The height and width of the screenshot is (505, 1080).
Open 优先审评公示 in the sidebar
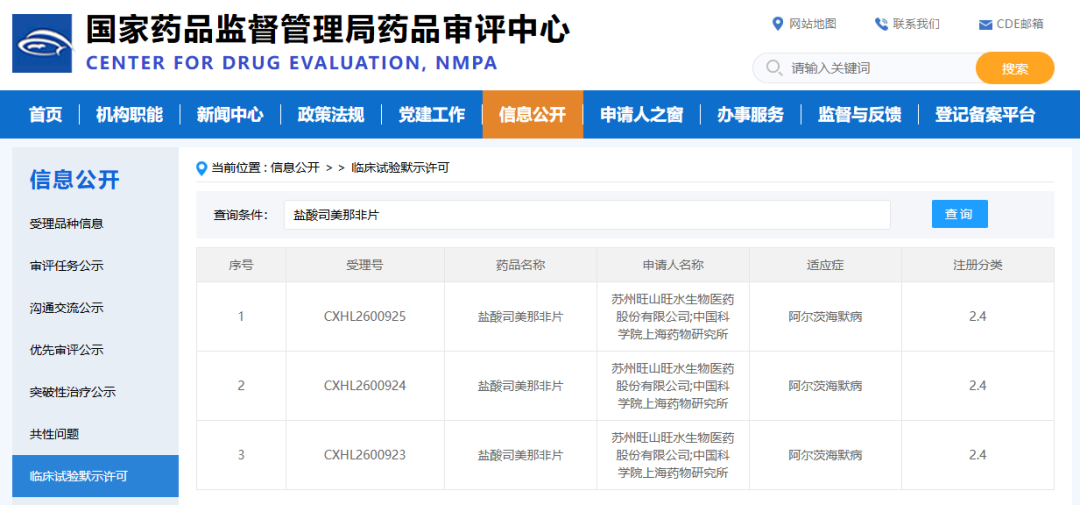[67, 350]
